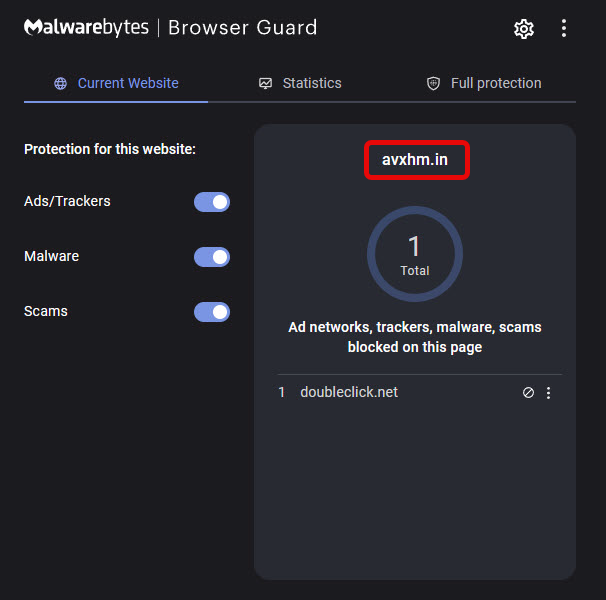
Task: Click the blocked icon beside doubleclick.net
Action: point(528,392)
